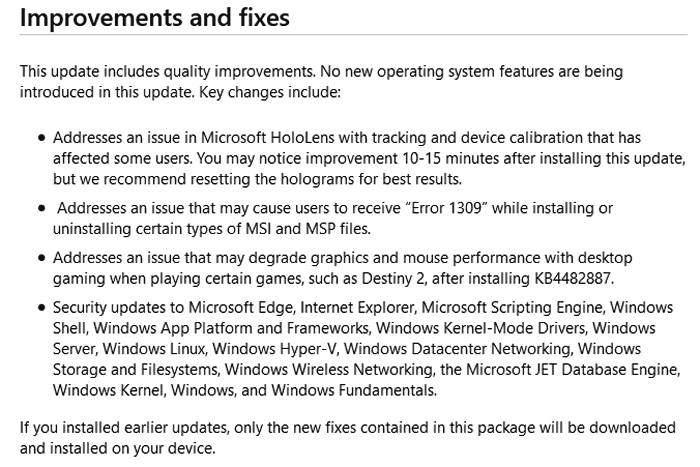Click the words "Microsoft HoloLens"

coord(267,138)
